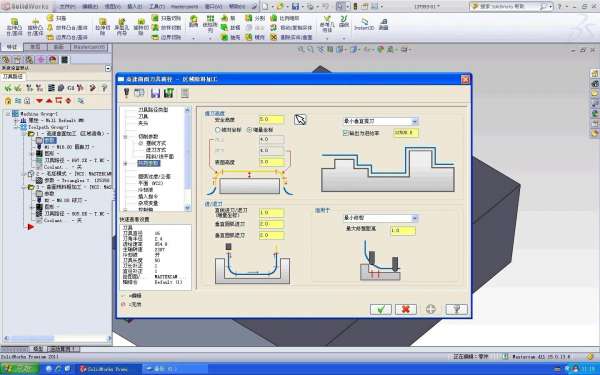Open the minimum vertical retract dropdown
600x375 pixels.
click(380, 121)
